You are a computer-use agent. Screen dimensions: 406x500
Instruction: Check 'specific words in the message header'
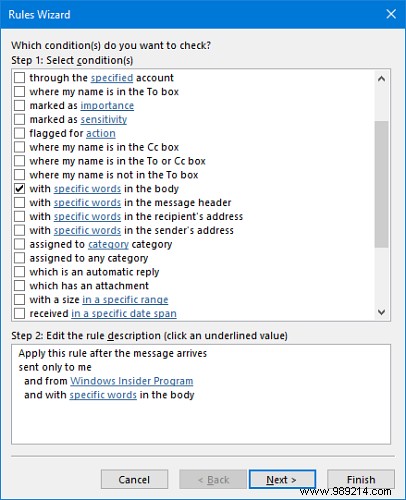(19, 202)
